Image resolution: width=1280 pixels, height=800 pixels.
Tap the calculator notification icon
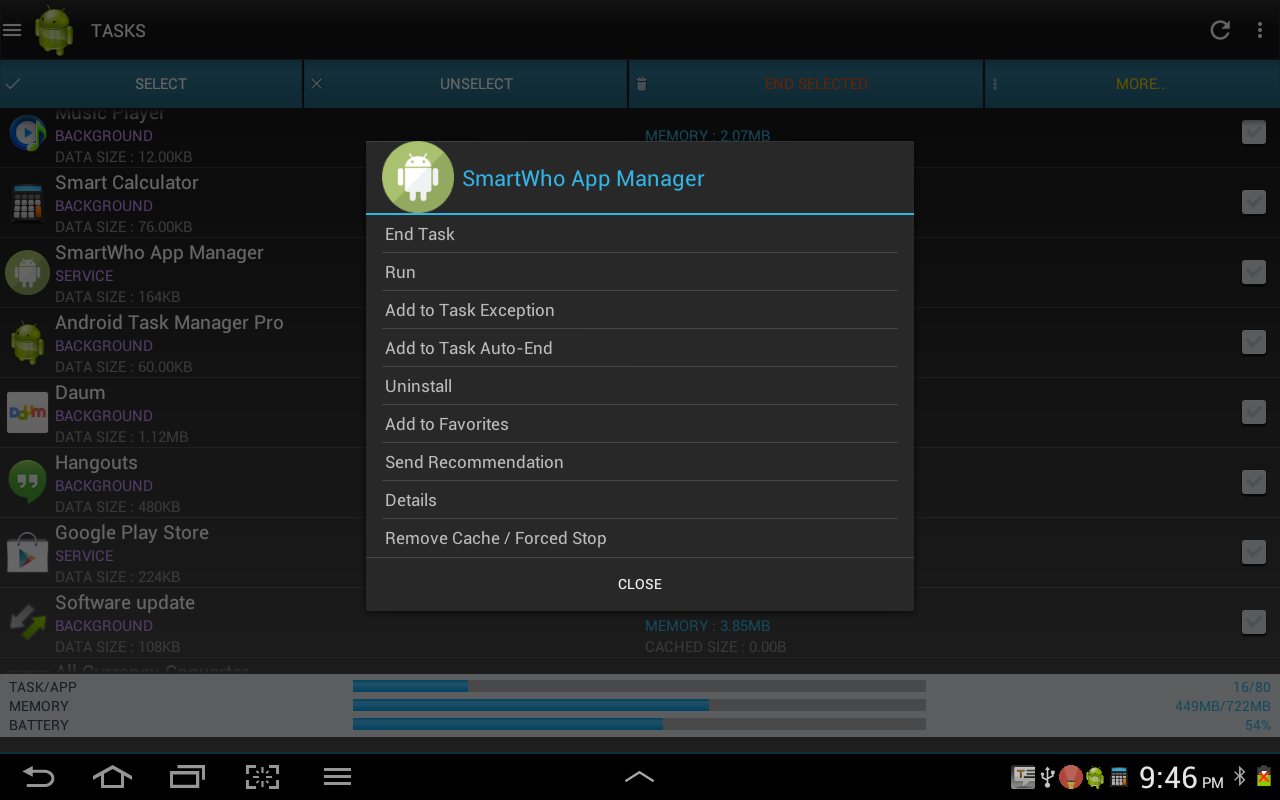click(x=1119, y=777)
